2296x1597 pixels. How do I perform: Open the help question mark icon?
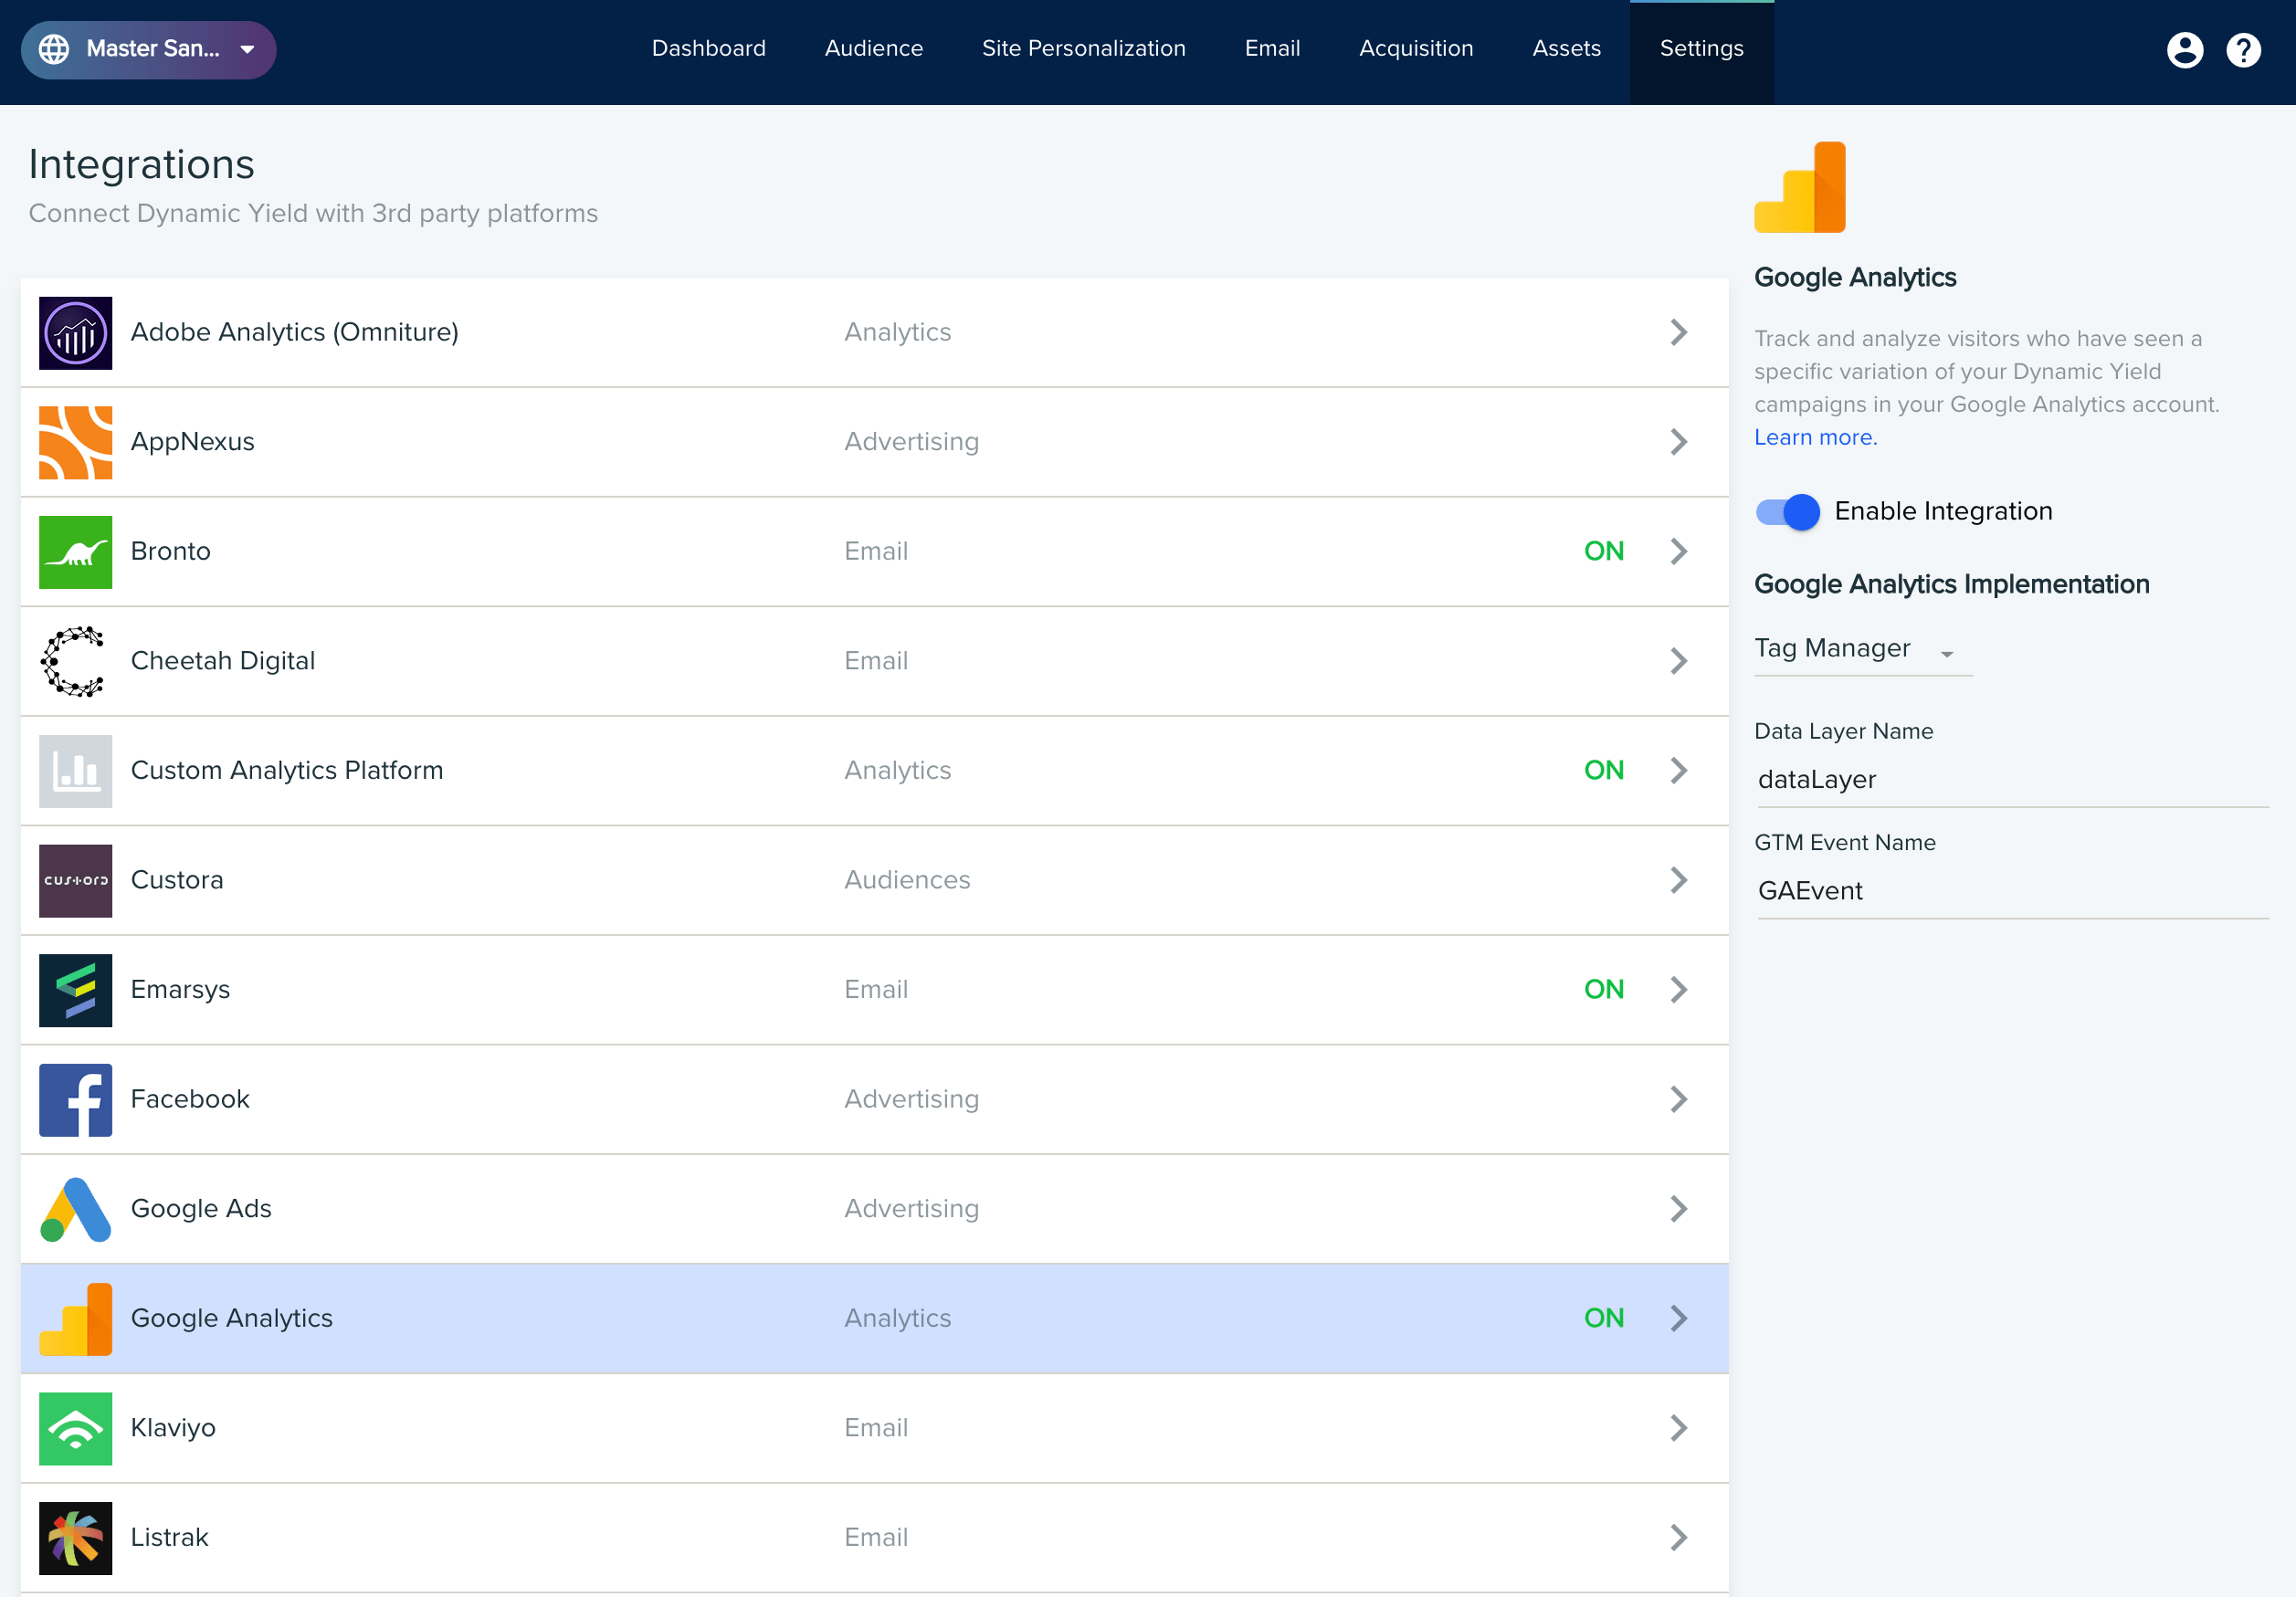click(2243, 50)
